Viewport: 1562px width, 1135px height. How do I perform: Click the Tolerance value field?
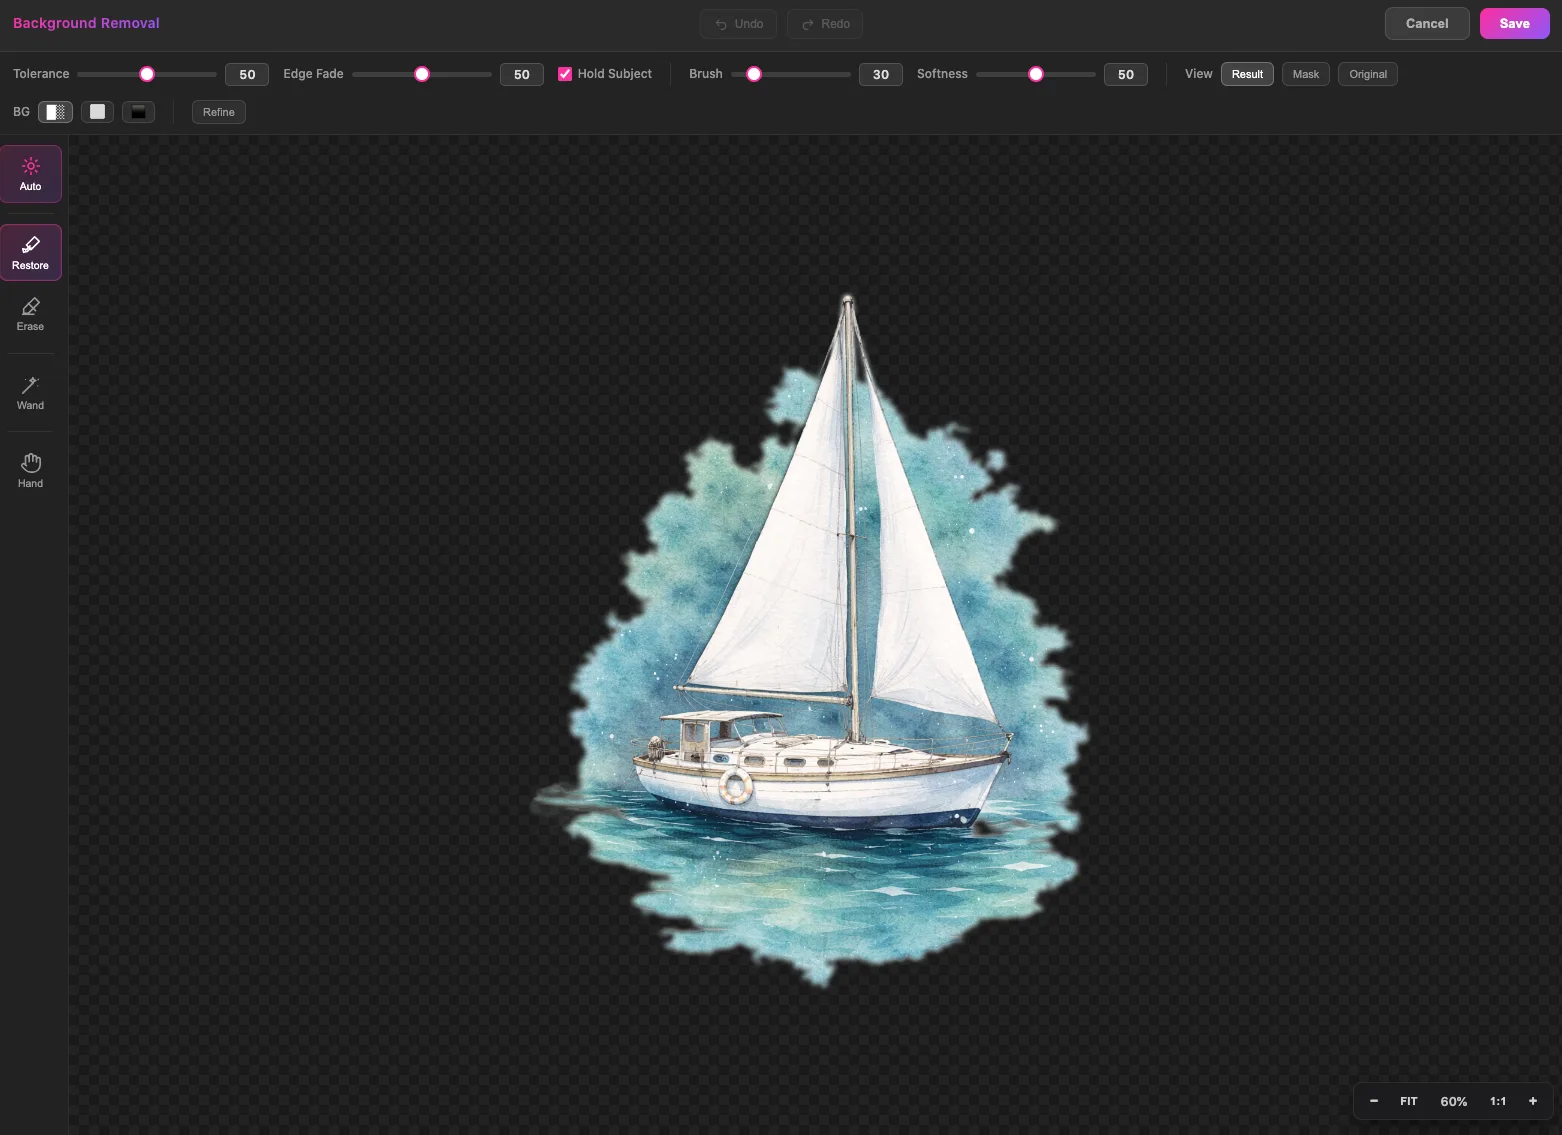pos(247,74)
